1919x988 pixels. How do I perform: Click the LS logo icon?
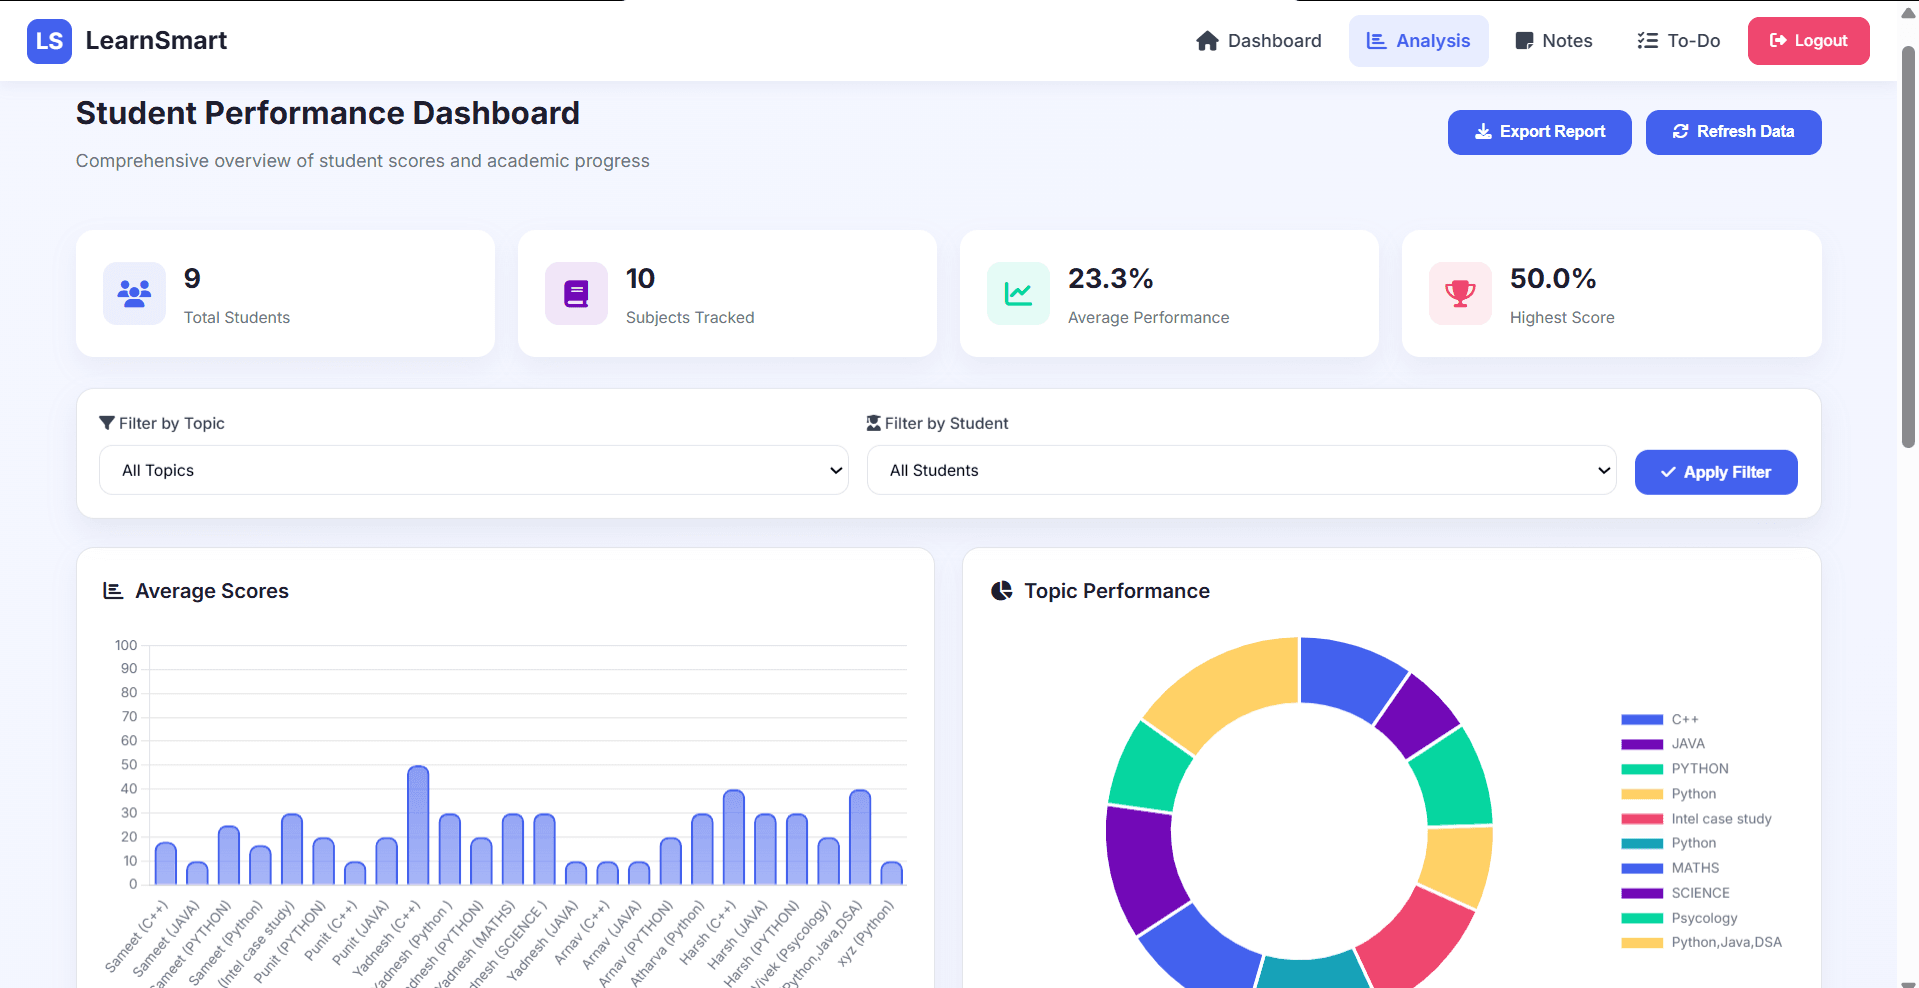coord(49,41)
